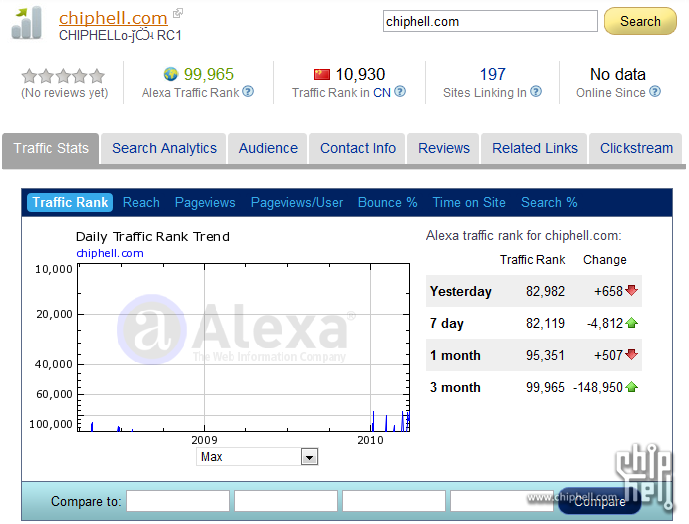Open help icon for Sites Linking In
This screenshot has height=524, width=689.
(536, 91)
